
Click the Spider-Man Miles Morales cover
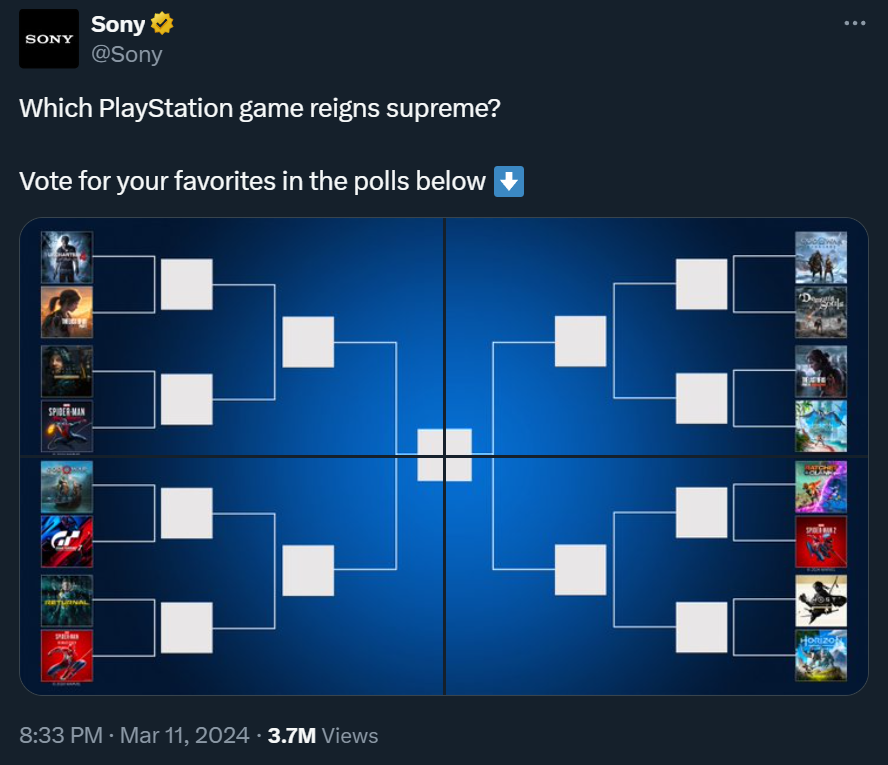[x=67, y=426]
